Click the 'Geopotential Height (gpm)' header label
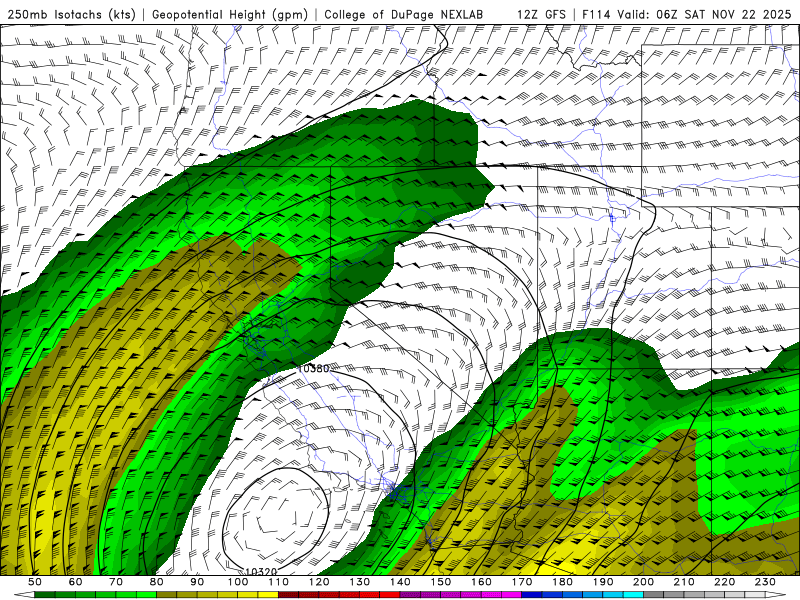The image size is (800, 600). (x=230, y=14)
